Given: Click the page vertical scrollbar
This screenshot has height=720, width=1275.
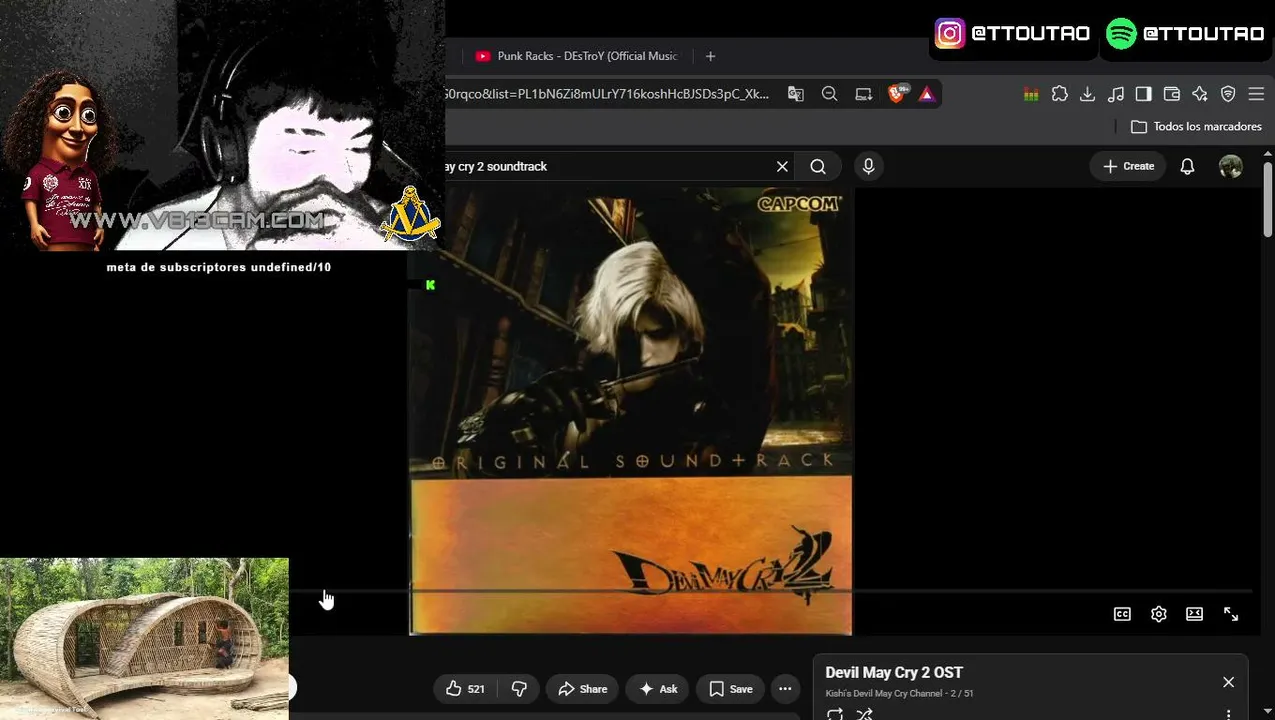Looking at the screenshot, I should [x=1268, y=200].
